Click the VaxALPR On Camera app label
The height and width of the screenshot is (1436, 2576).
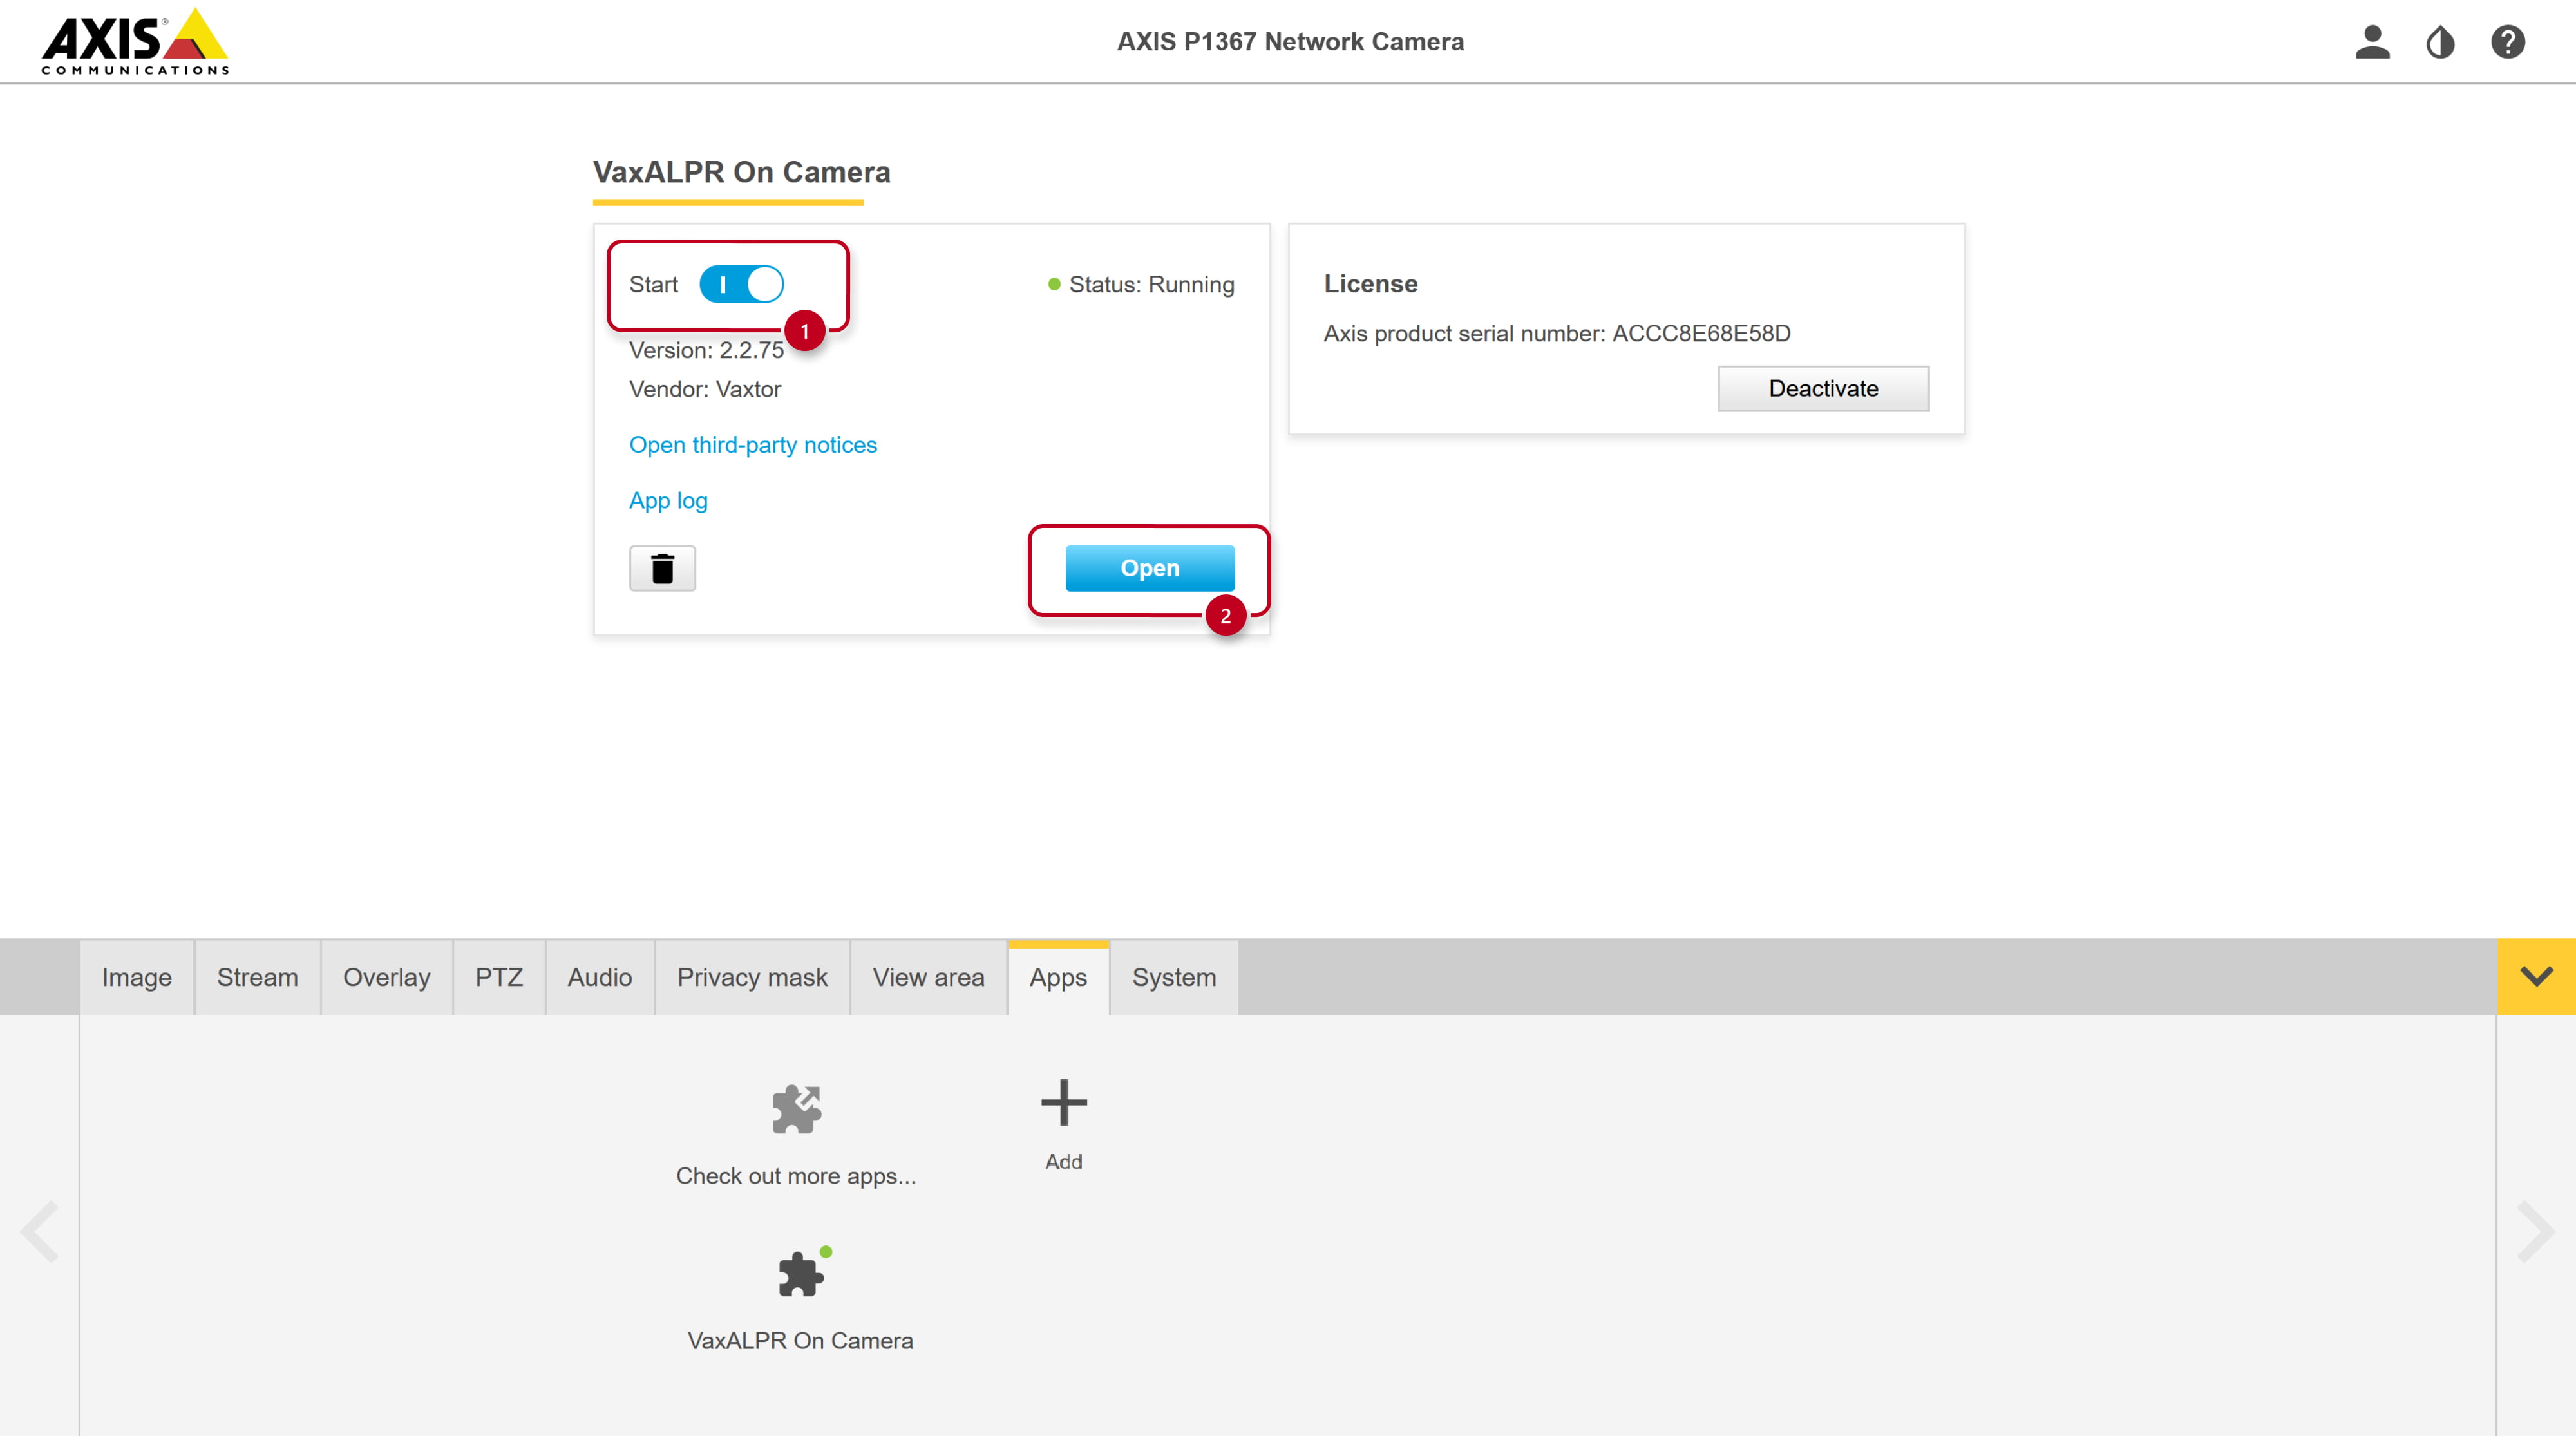(x=800, y=1341)
